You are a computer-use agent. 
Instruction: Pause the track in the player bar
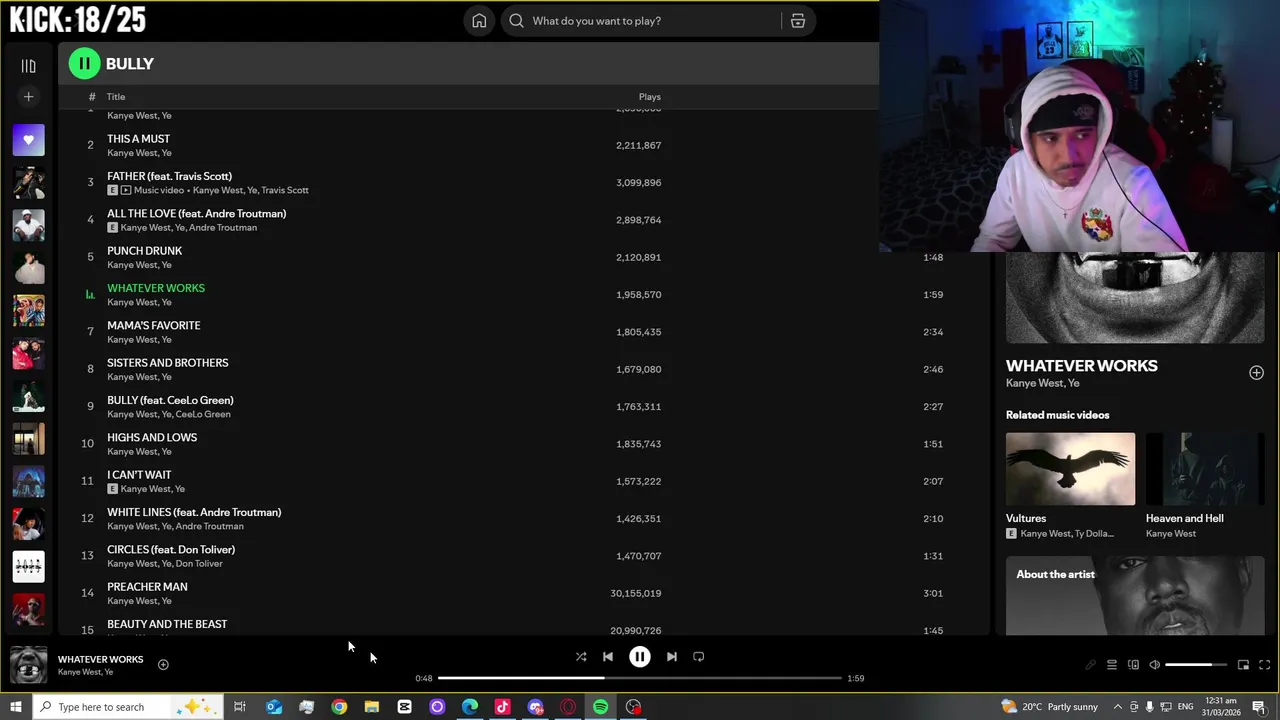640,657
